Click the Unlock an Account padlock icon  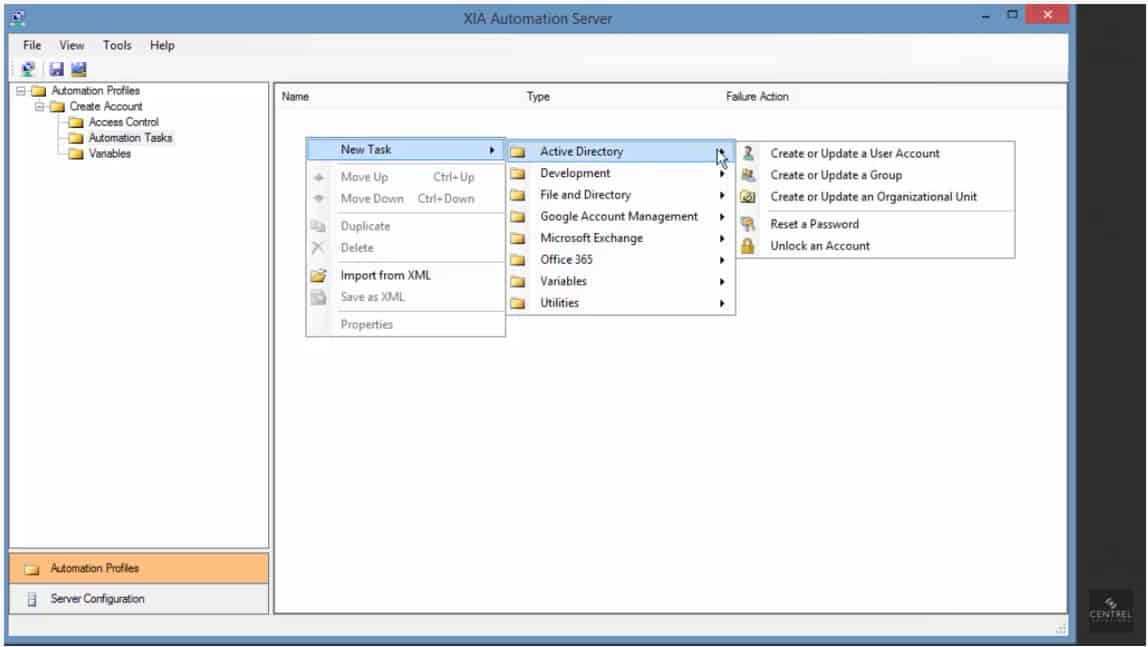pyautogui.click(x=748, y=246)
